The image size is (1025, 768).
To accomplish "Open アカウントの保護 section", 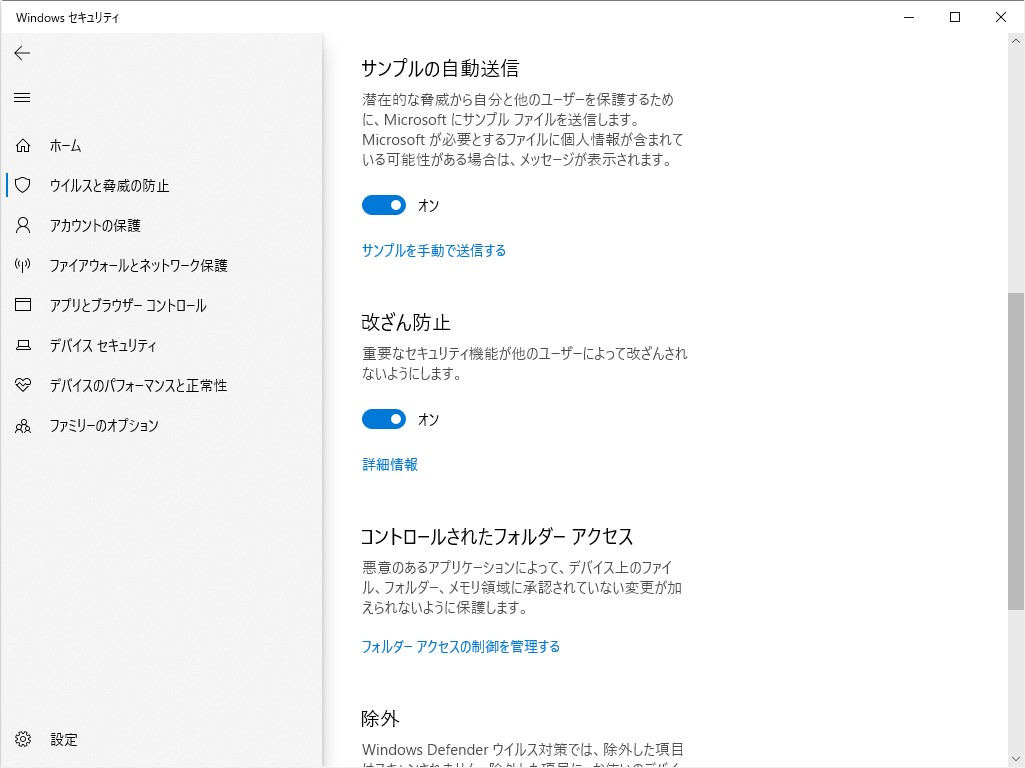I will pos(161,225).
